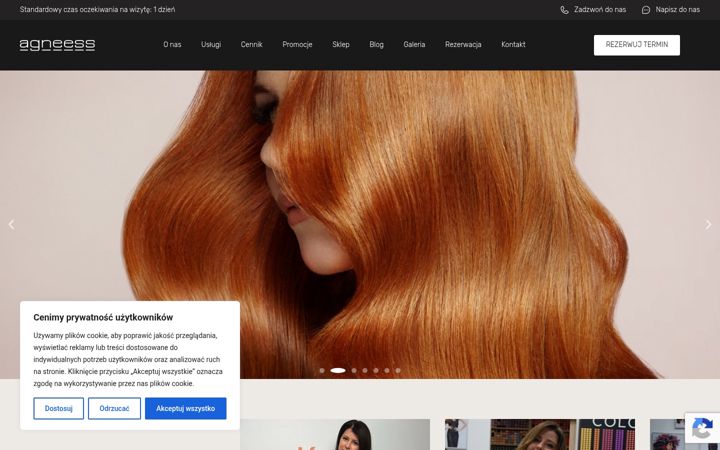Open the O nas menu item
Viewport: 720px width, 450px height.
click(172, 45)
